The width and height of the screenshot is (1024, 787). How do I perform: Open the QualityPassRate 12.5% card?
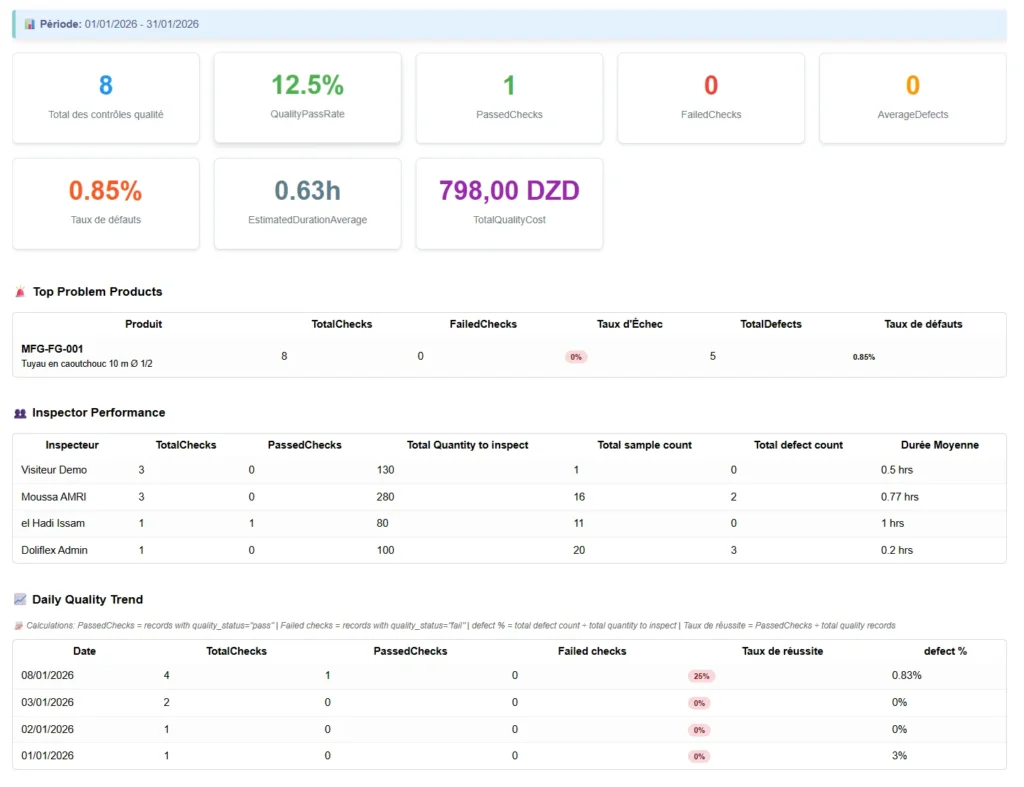click(307, 97)
